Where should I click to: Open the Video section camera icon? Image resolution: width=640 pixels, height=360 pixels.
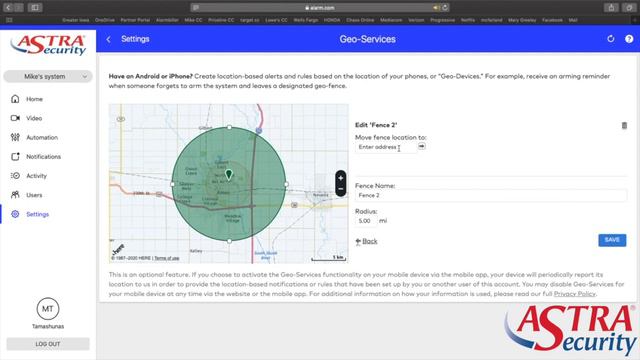click(x=15, y=118)
